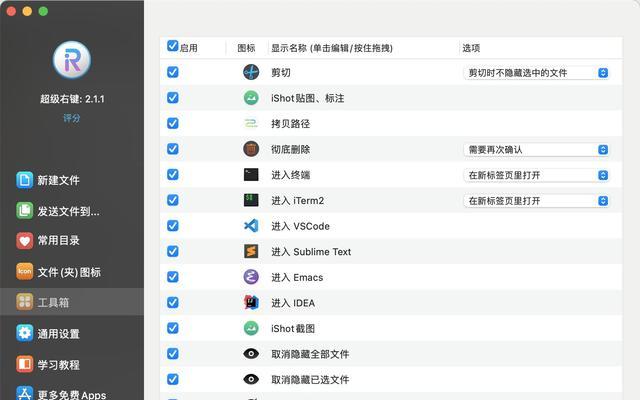The image size is (640, 400).
Task: Click the scissors icon for 剪切
Action: (x=251, y=72)
